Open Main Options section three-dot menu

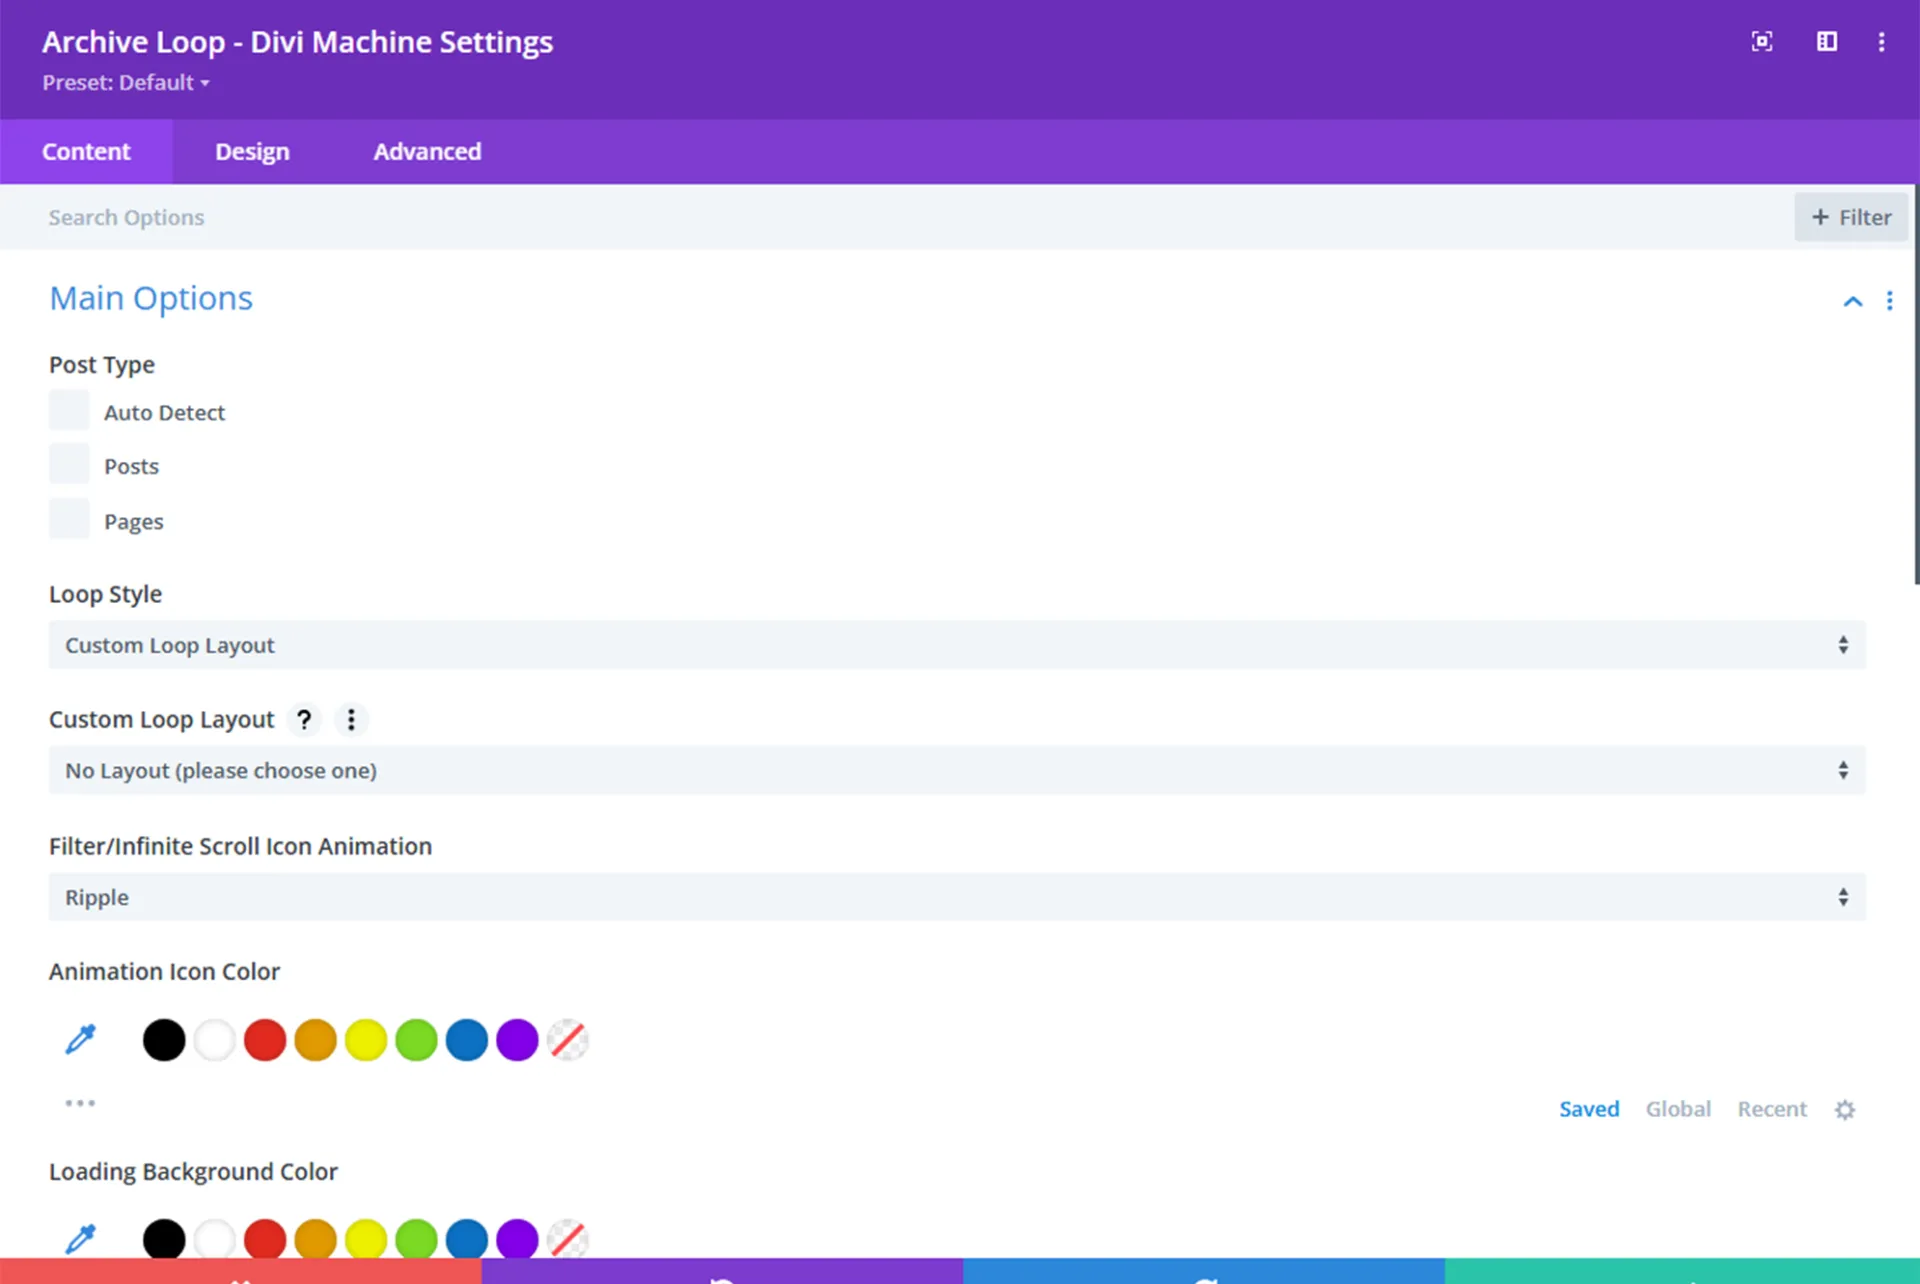[1889, 301]
